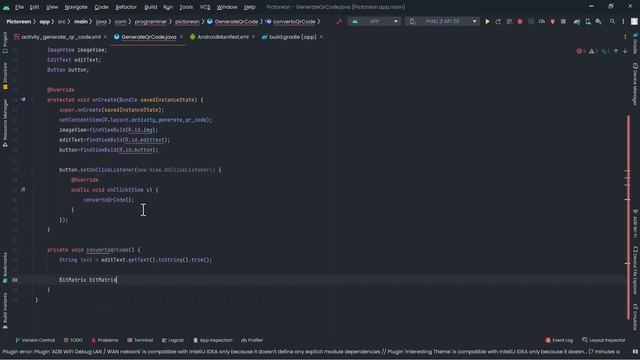Open the Version Control tool window
This screenshot has height=360, width=640.
coord(35,340)
